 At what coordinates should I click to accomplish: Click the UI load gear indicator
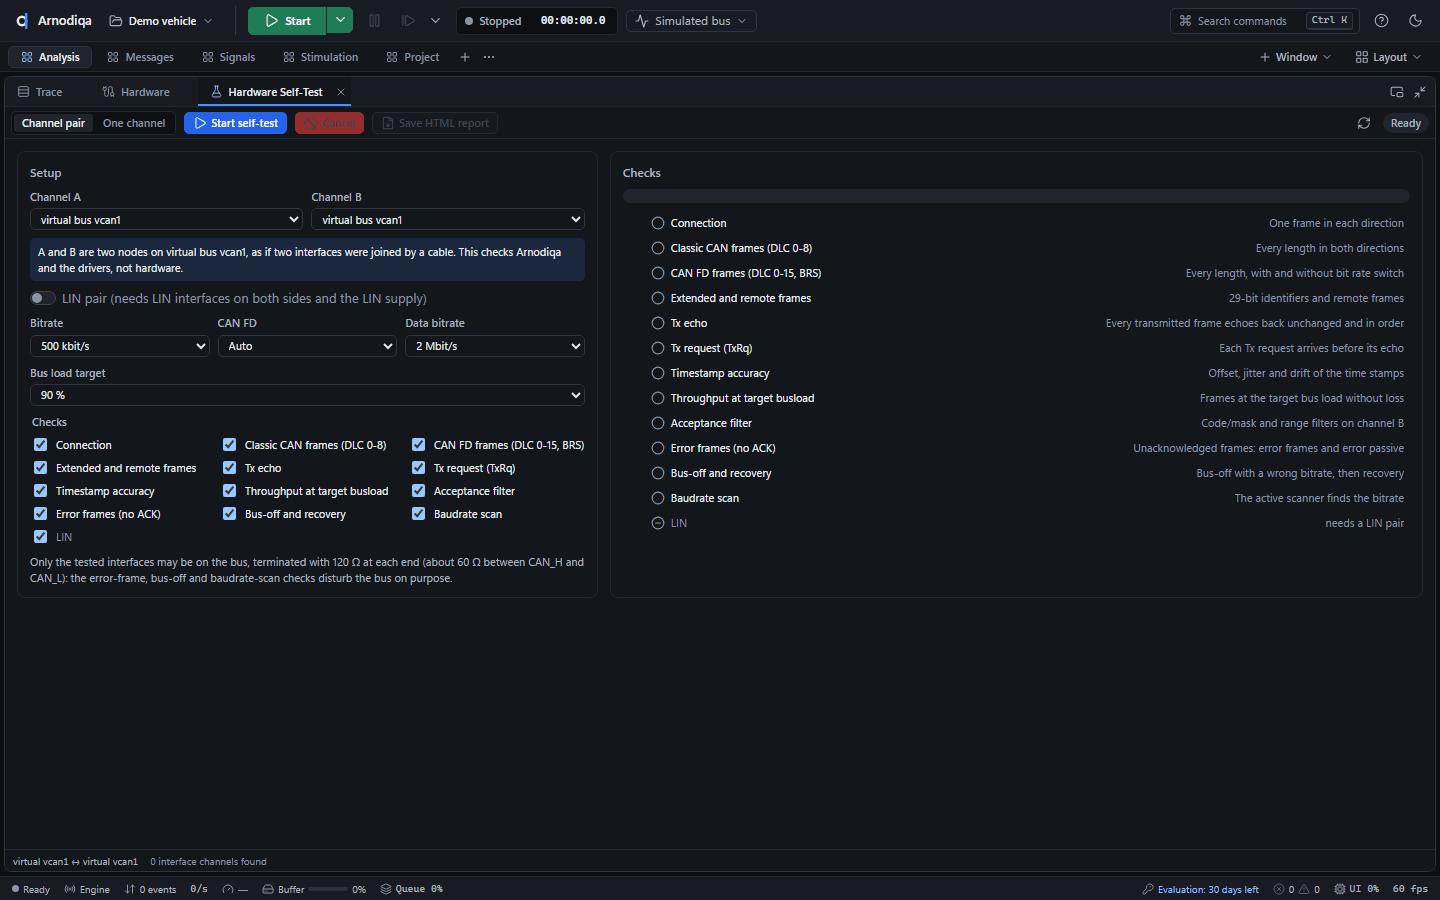[1357, 889]
